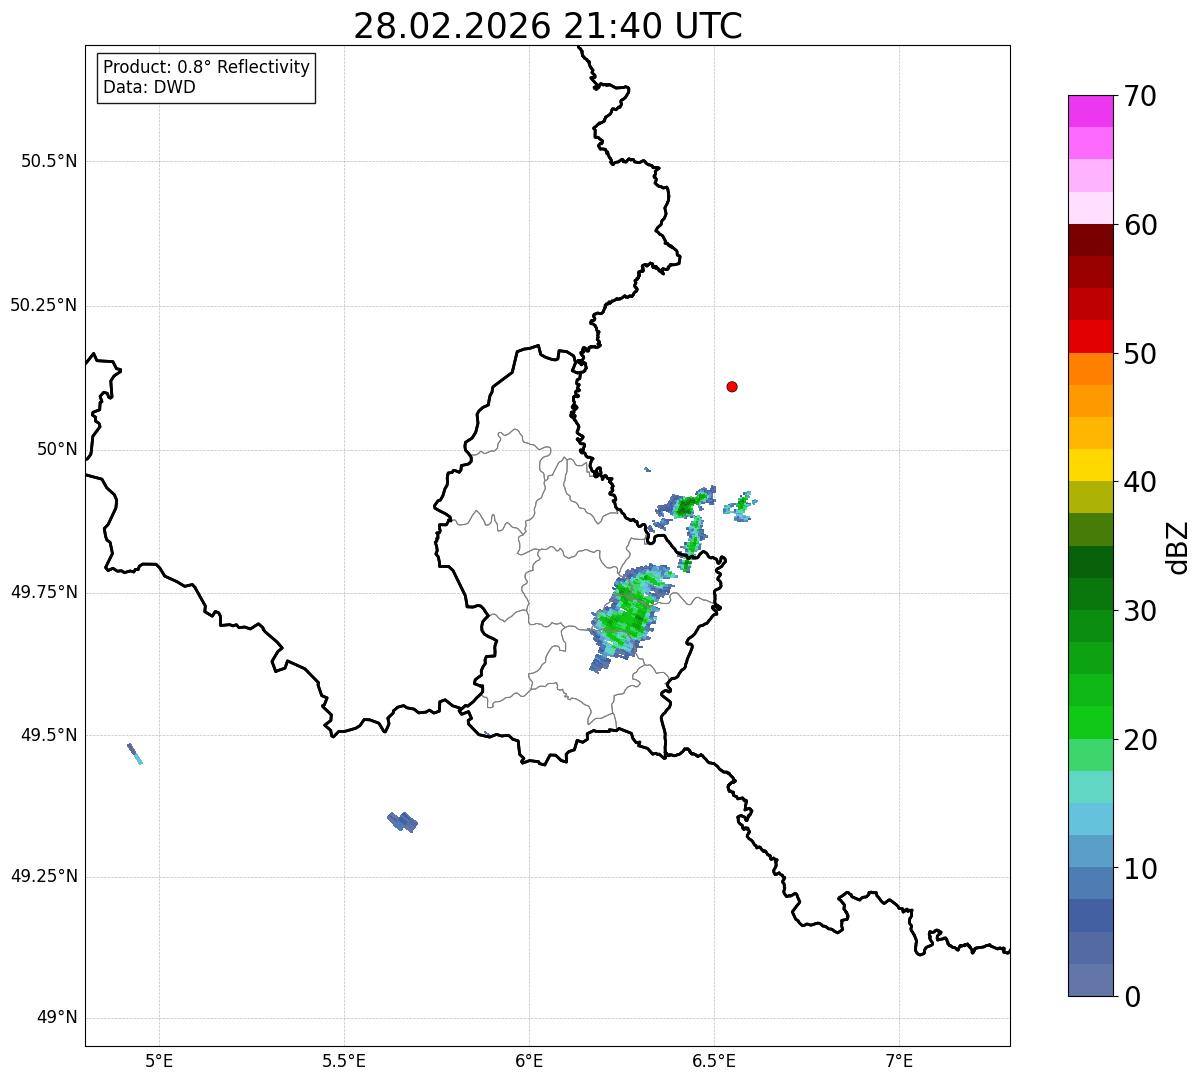Click the 6.5°E longitude label
Viewport: 1202px width, 1081px height.
click(714, 1060)
